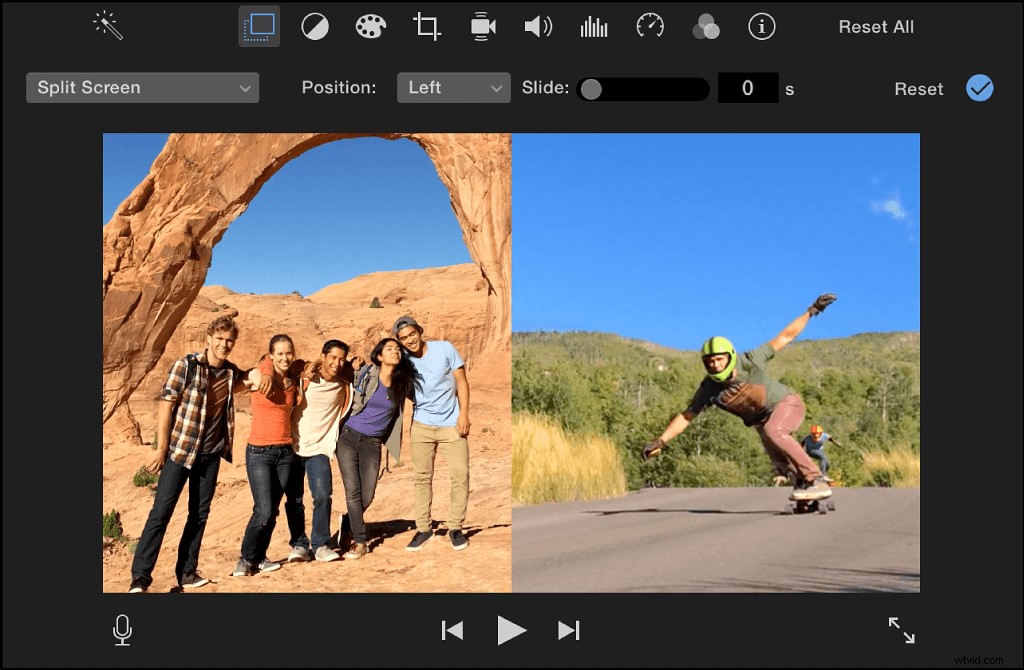Open Color Correction palette icon

371,26
